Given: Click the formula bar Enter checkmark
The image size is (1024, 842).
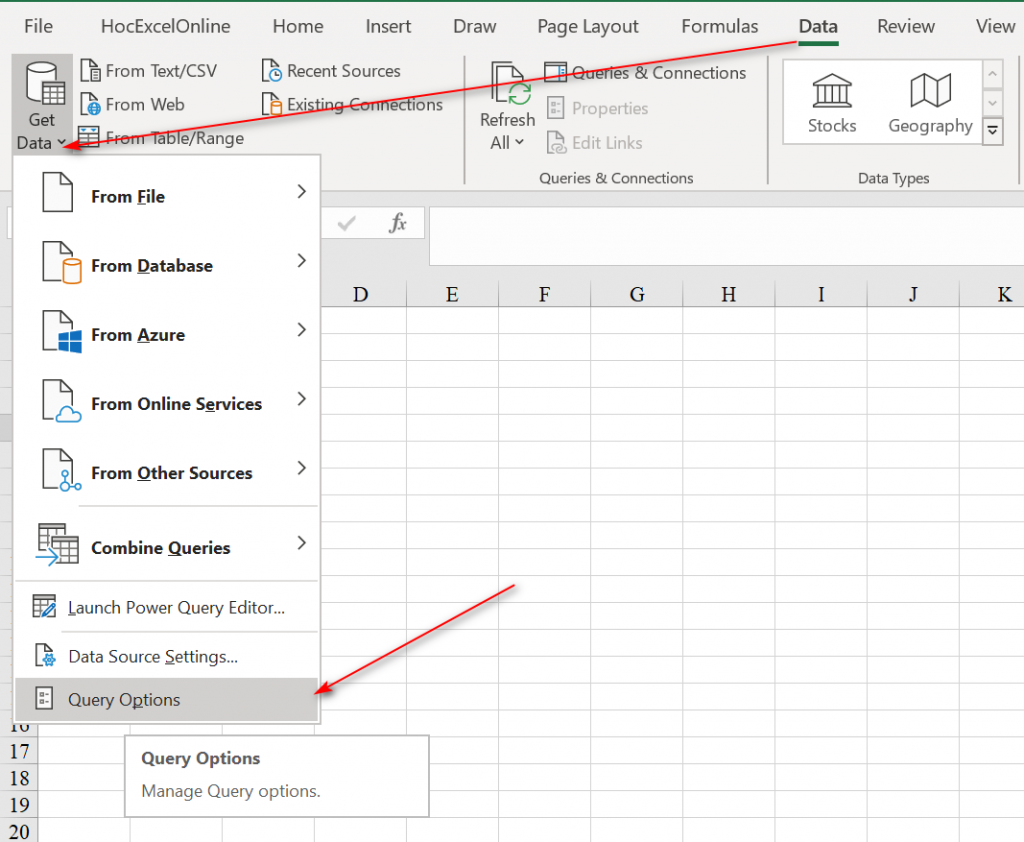Looking at the screenshot, I should click(346, 224).
